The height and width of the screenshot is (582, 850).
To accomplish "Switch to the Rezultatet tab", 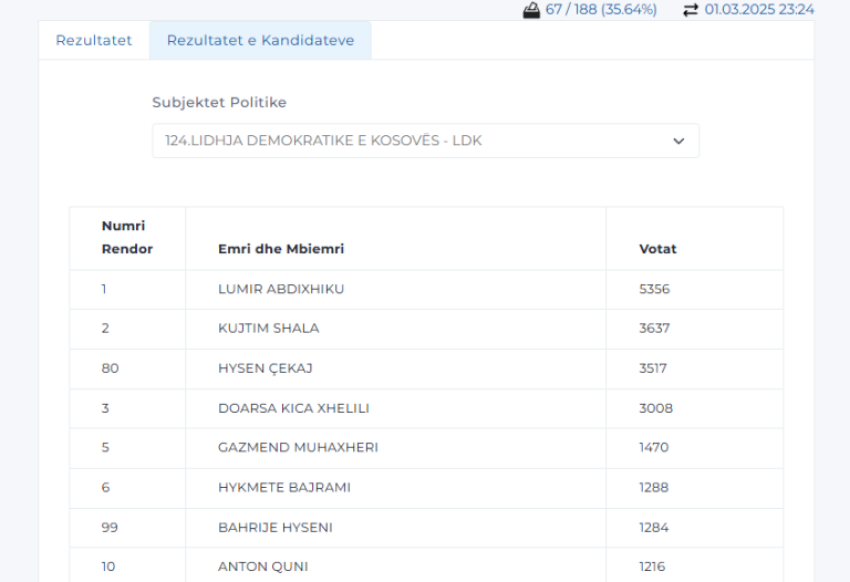I will 94,41.
